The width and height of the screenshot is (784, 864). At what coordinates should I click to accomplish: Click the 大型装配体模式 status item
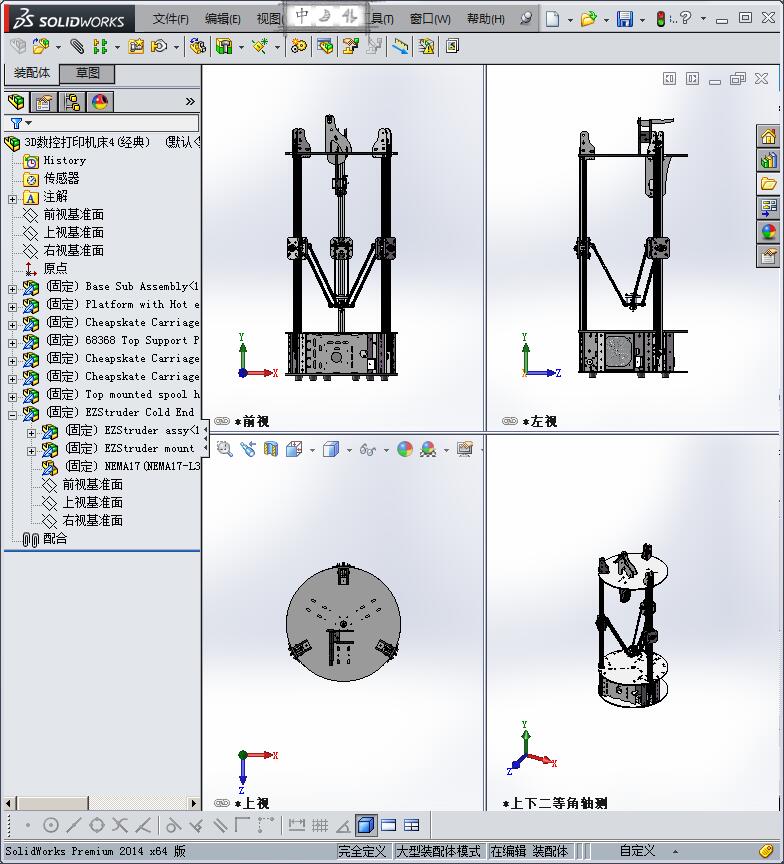point(439,851)
